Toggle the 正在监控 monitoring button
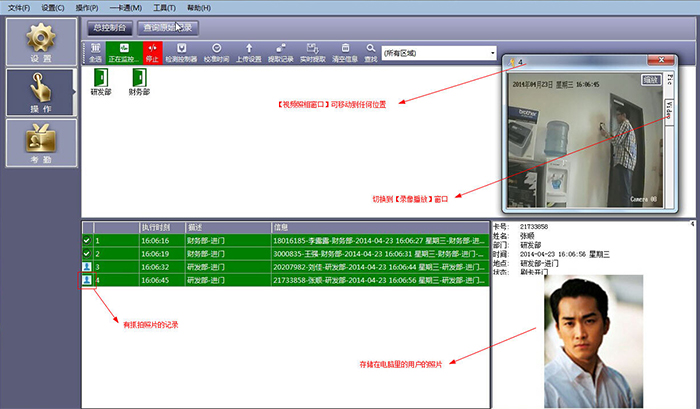This screenshot has width=700, height=409. click(x=124, y=53)
